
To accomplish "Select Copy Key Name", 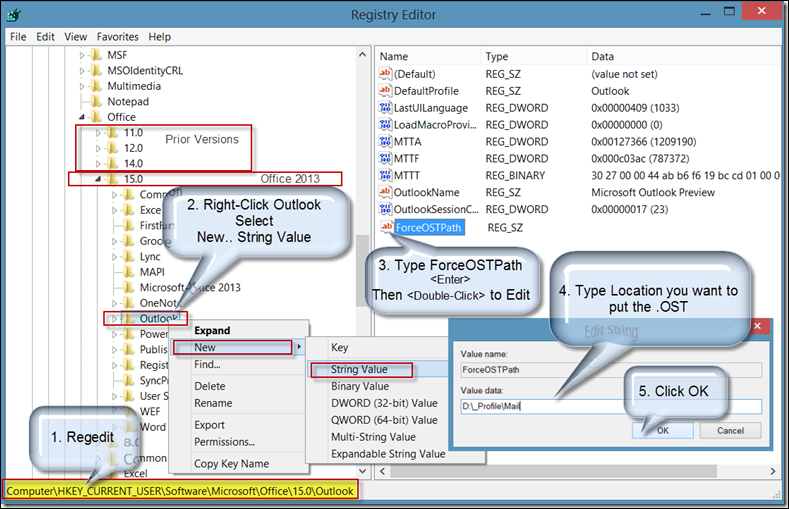I will coord(239,464).
